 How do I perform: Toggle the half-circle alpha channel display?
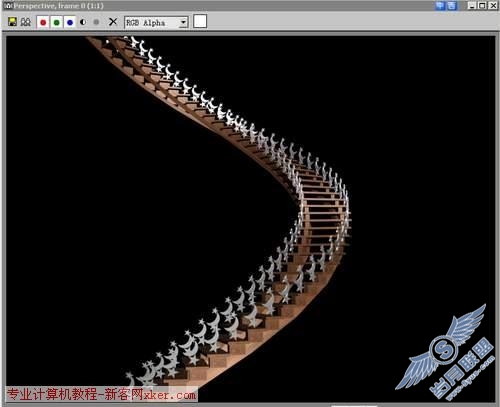point(83,22)
